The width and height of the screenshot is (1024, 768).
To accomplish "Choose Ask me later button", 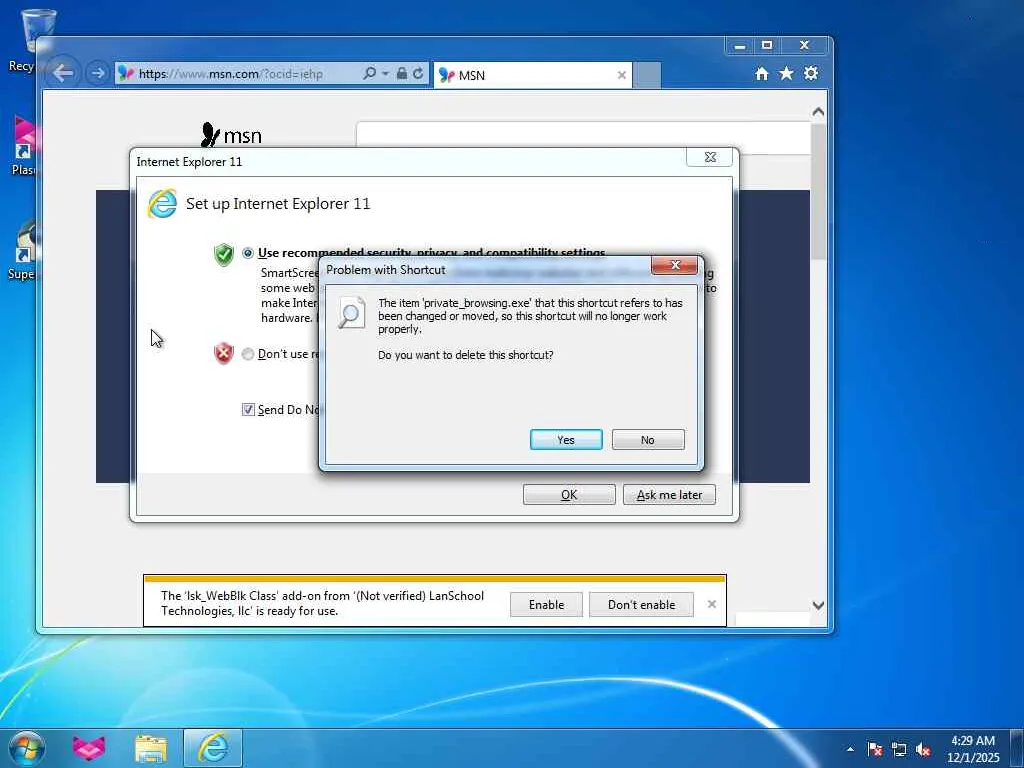I will tap(669, 494).
